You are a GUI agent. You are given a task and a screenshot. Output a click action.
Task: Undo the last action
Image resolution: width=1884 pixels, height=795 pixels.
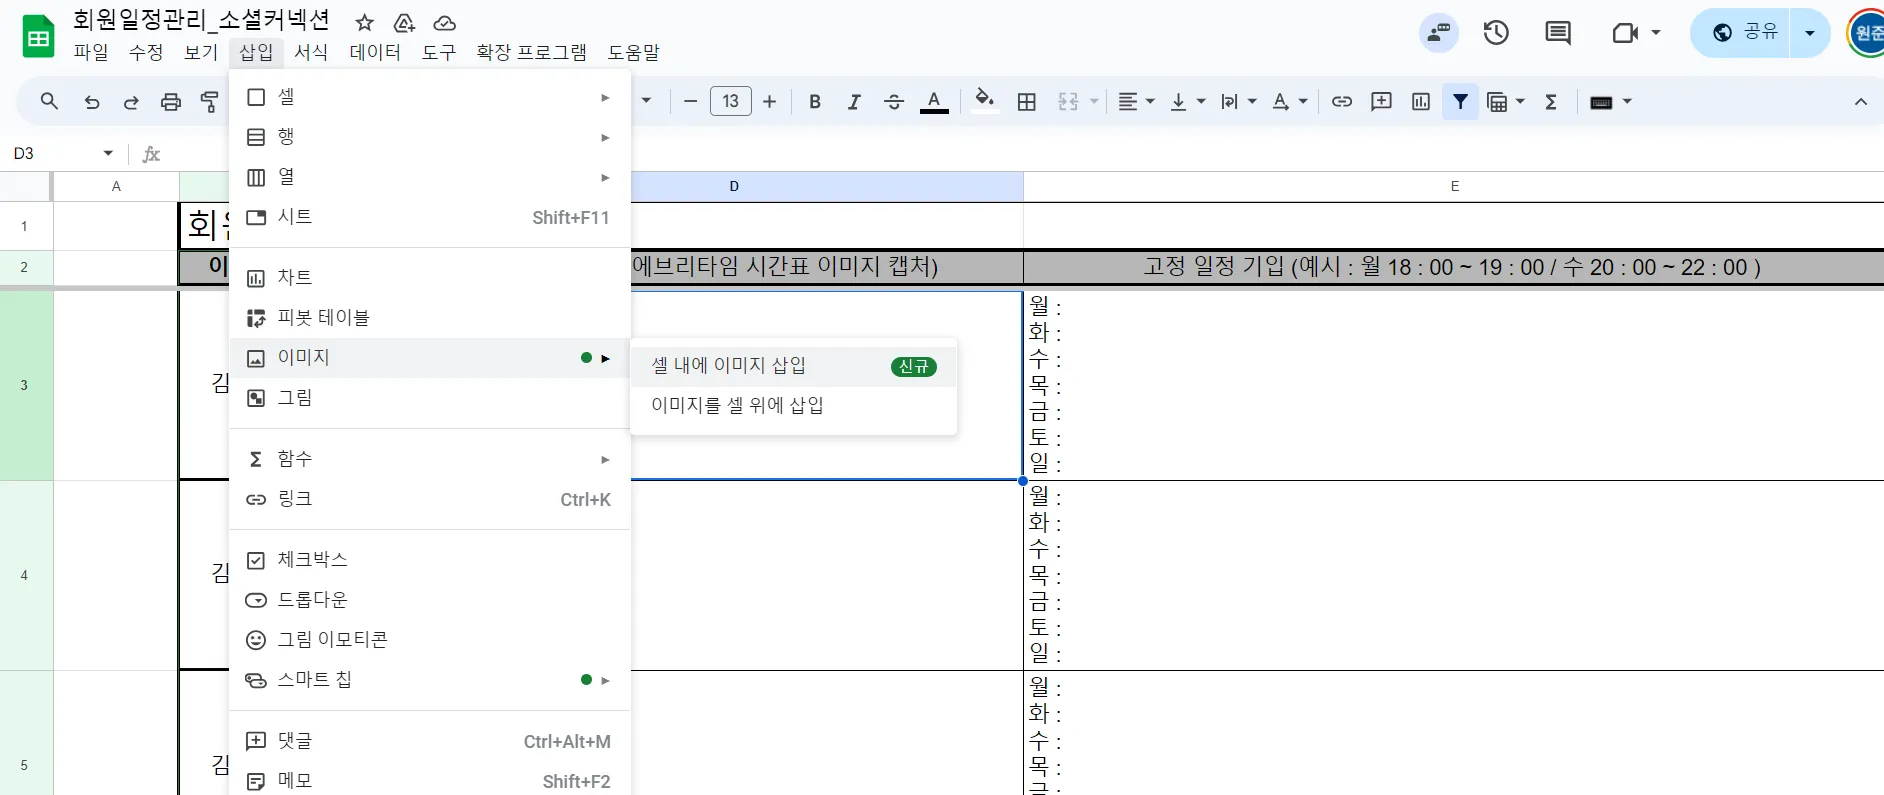pos(92,101)
